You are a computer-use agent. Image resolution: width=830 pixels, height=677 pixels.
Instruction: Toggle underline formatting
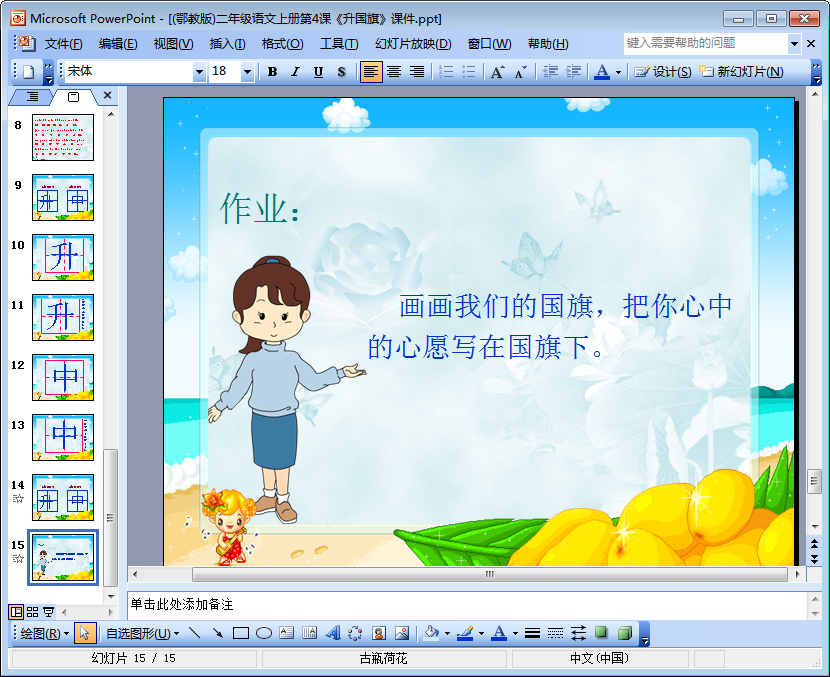[x=318, y=71]
